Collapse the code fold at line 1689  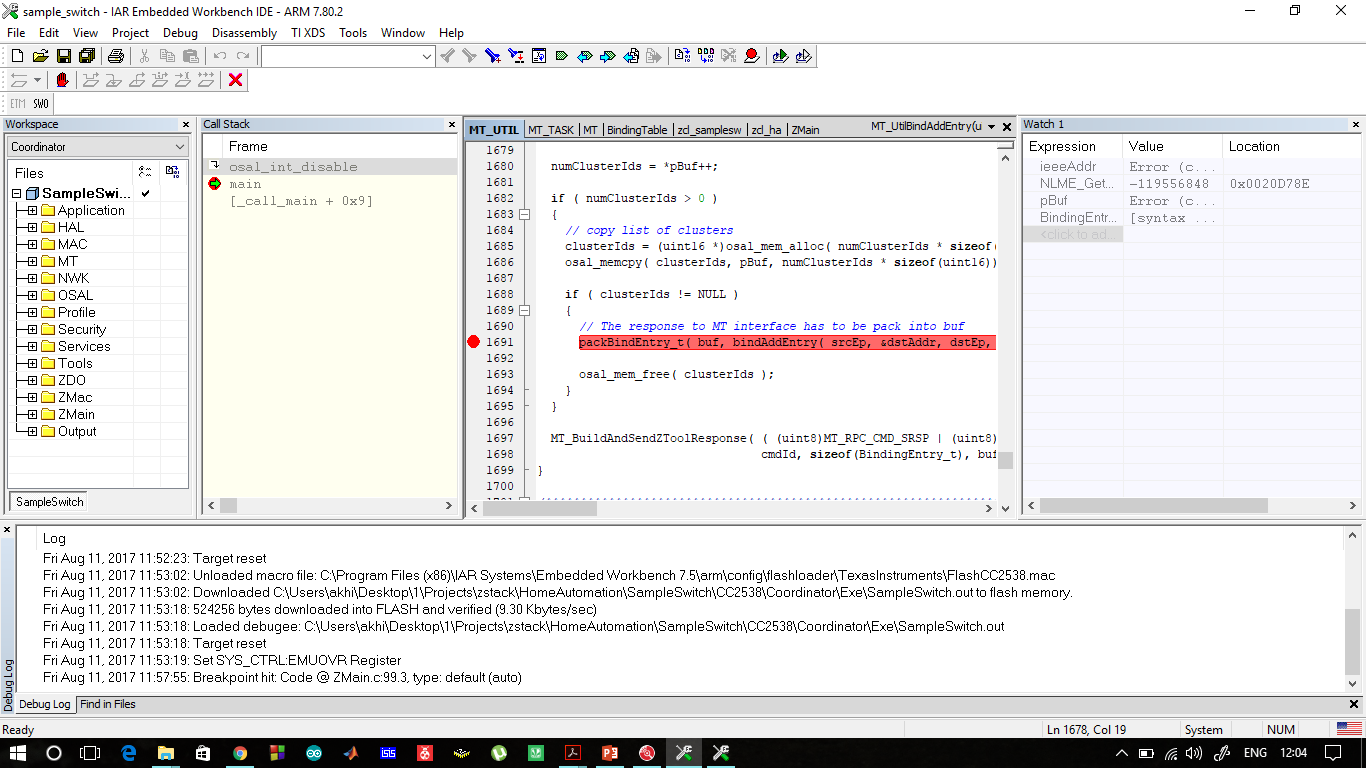[523, 310]
